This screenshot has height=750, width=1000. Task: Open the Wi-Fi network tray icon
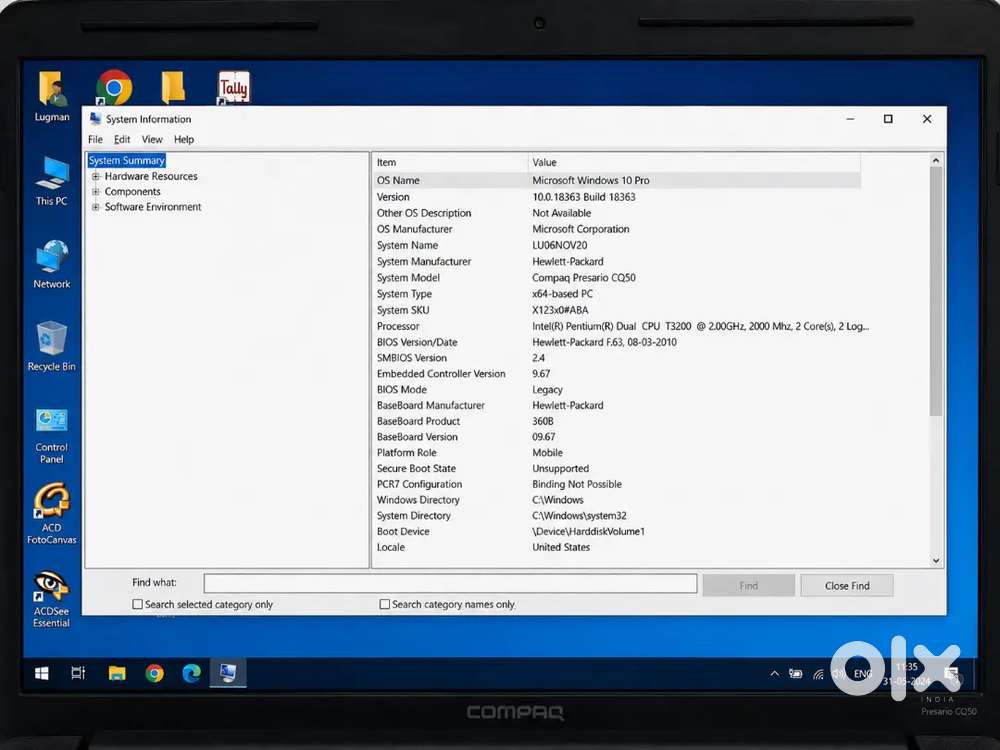coord(818,674)
